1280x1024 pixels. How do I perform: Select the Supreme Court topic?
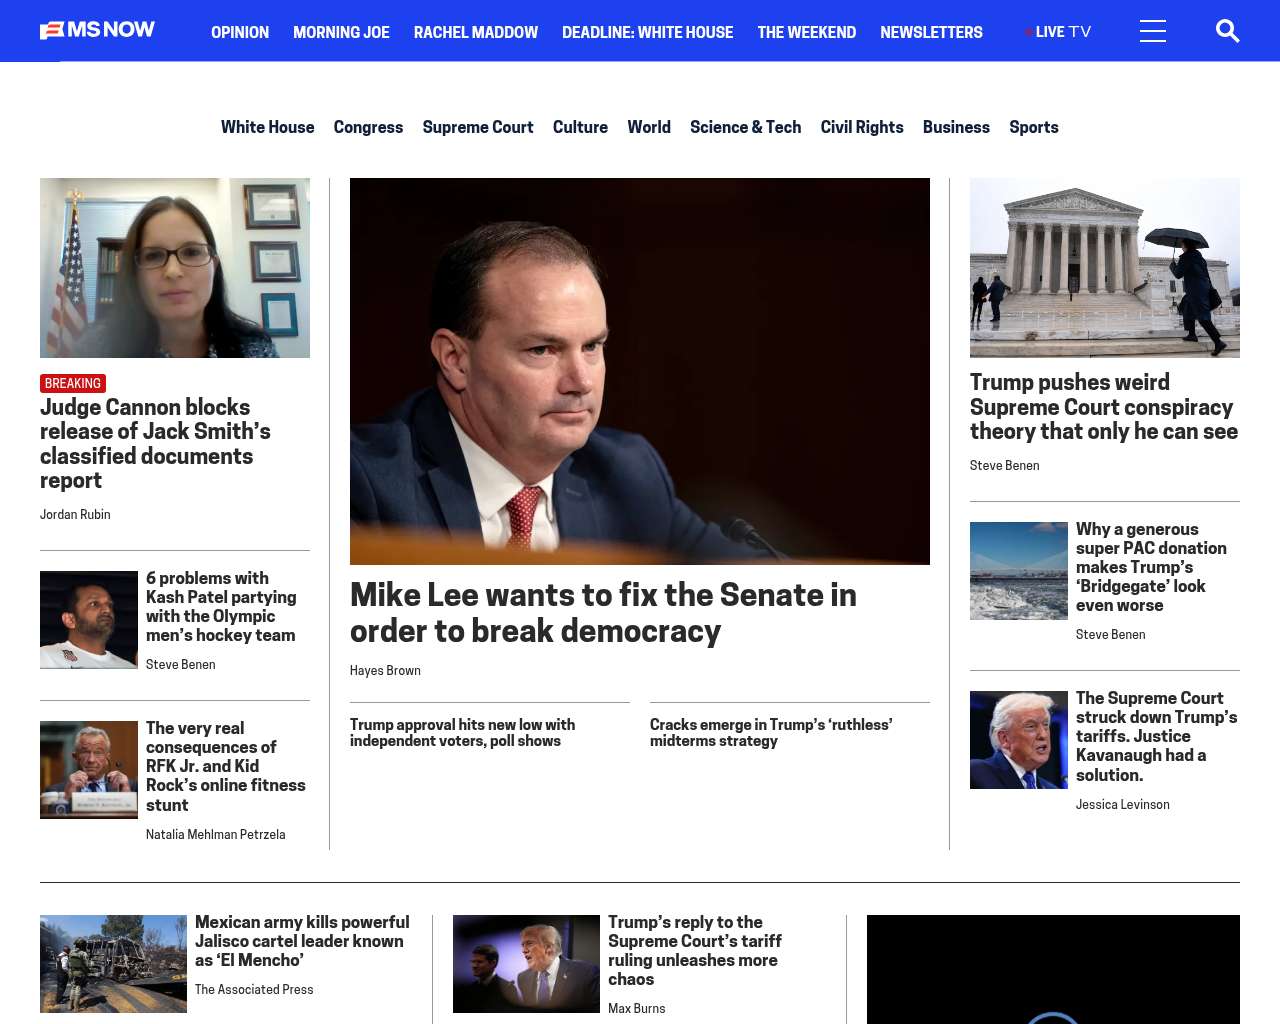point(478,127)
